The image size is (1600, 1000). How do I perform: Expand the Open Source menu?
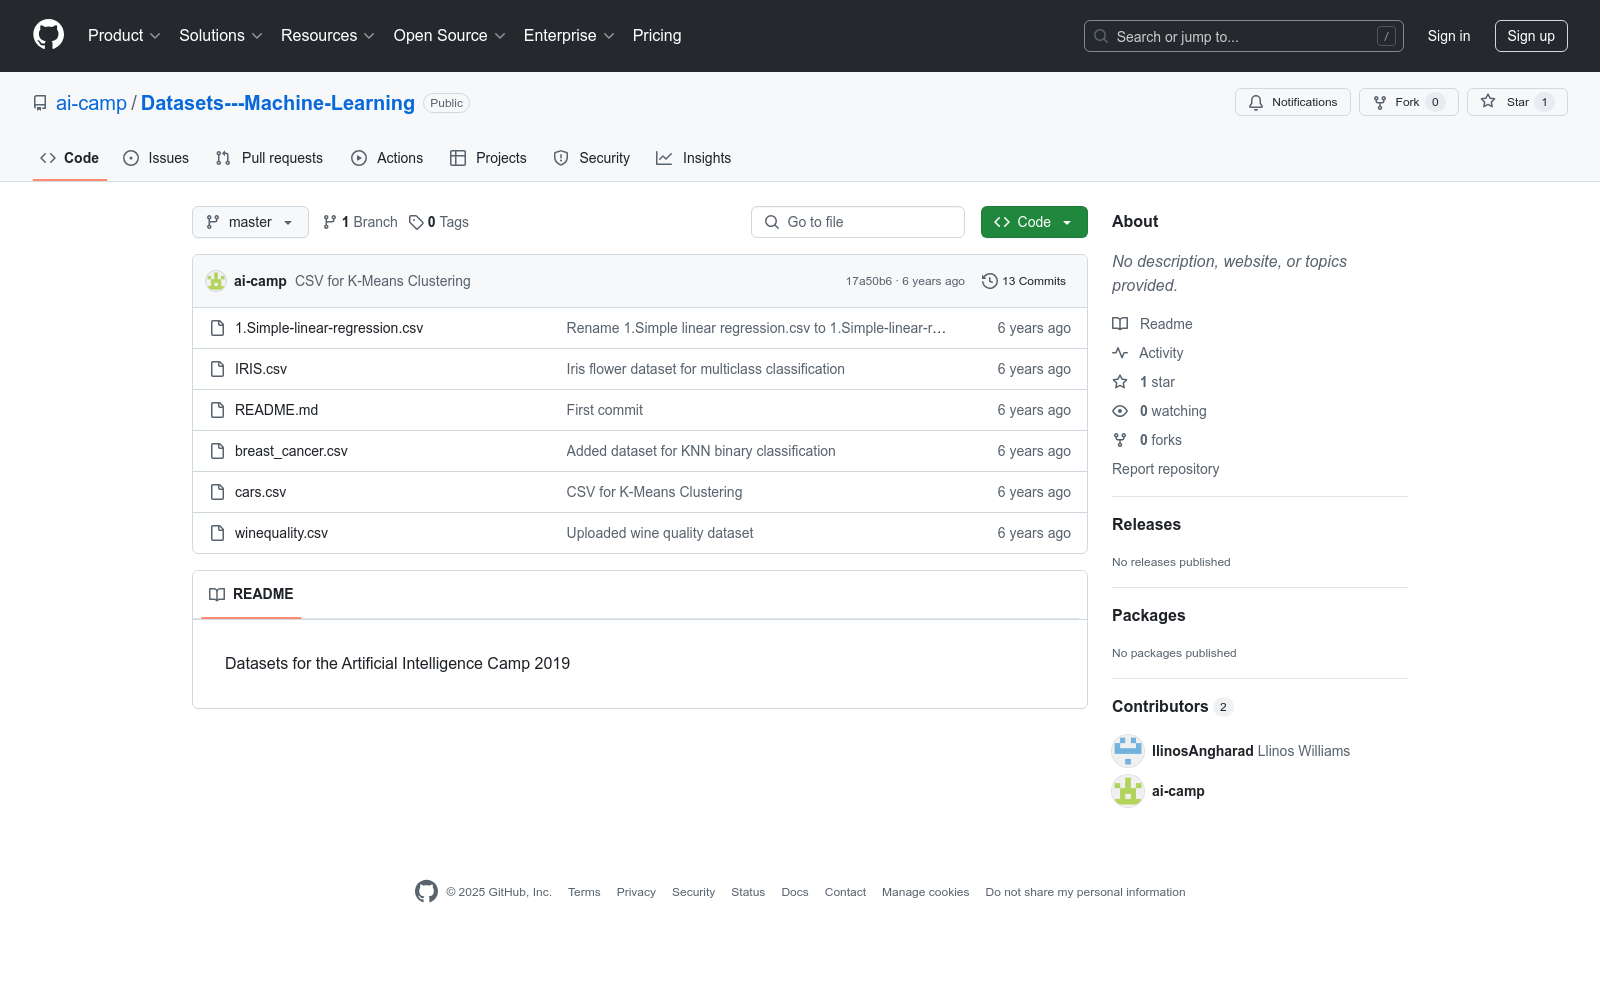pyautogui.click(x=450, y=35)
